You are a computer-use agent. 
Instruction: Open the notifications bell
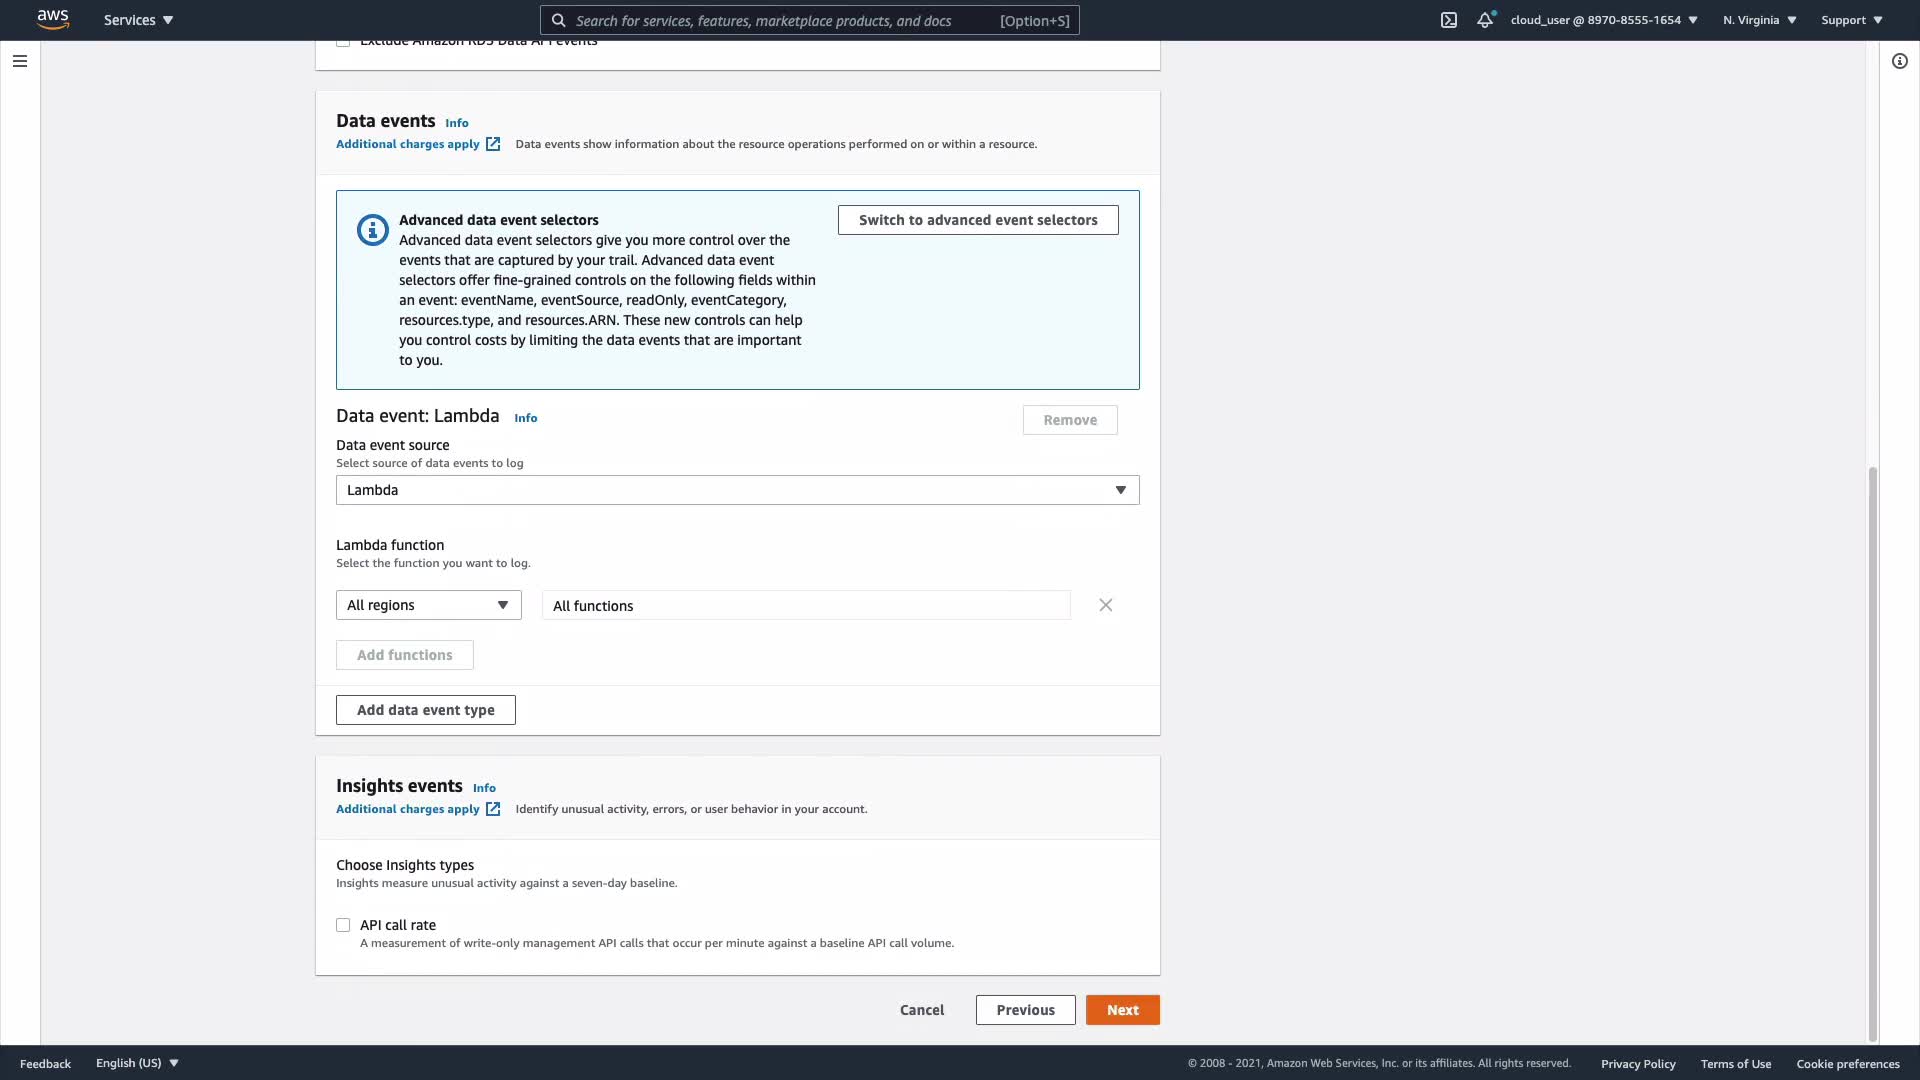[1485, 20]
